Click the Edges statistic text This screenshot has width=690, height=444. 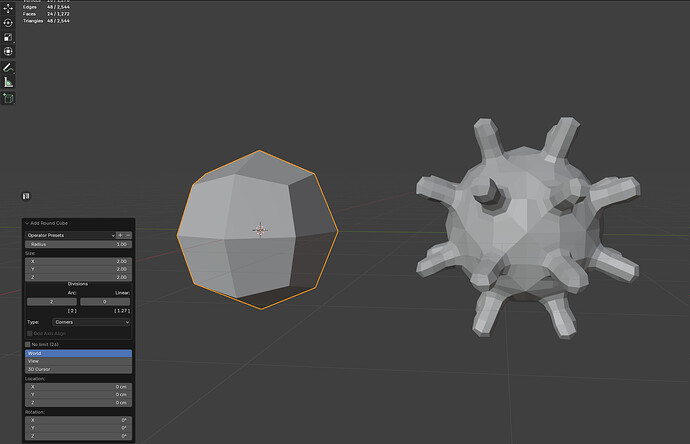coord(46,7)
